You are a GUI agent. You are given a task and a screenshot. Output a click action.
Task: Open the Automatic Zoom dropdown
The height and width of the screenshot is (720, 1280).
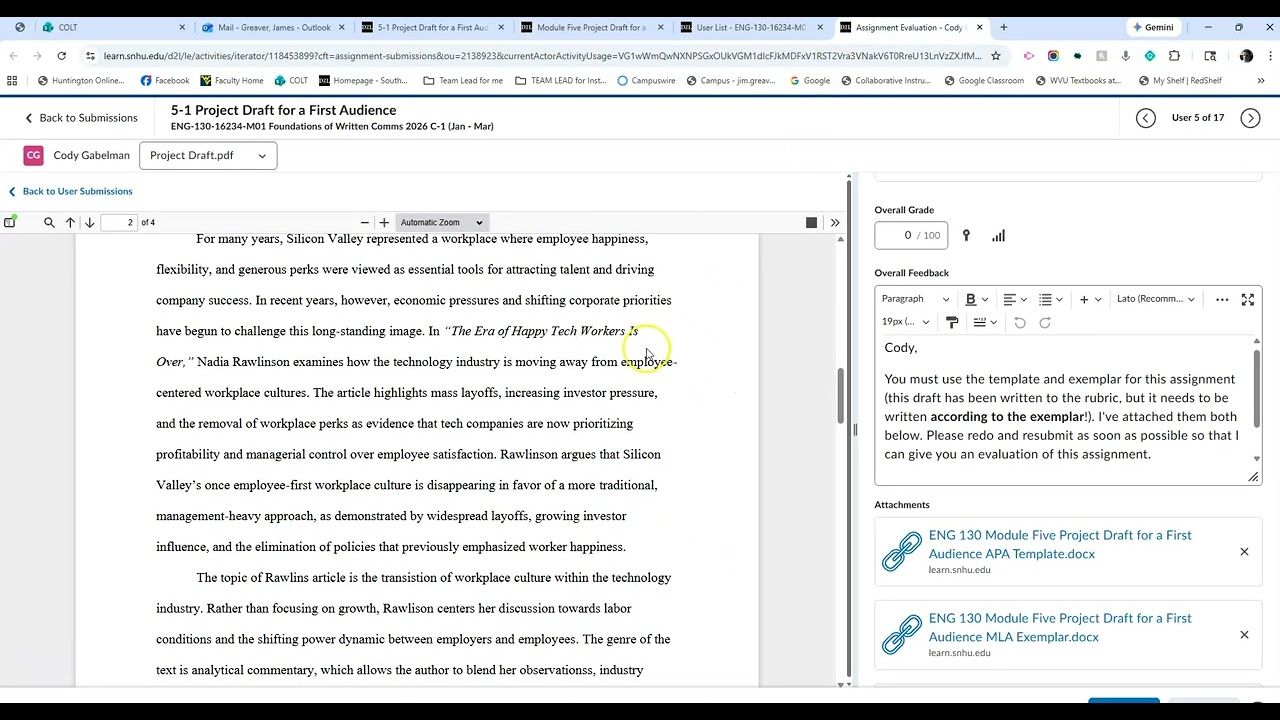tap(441, 222)
